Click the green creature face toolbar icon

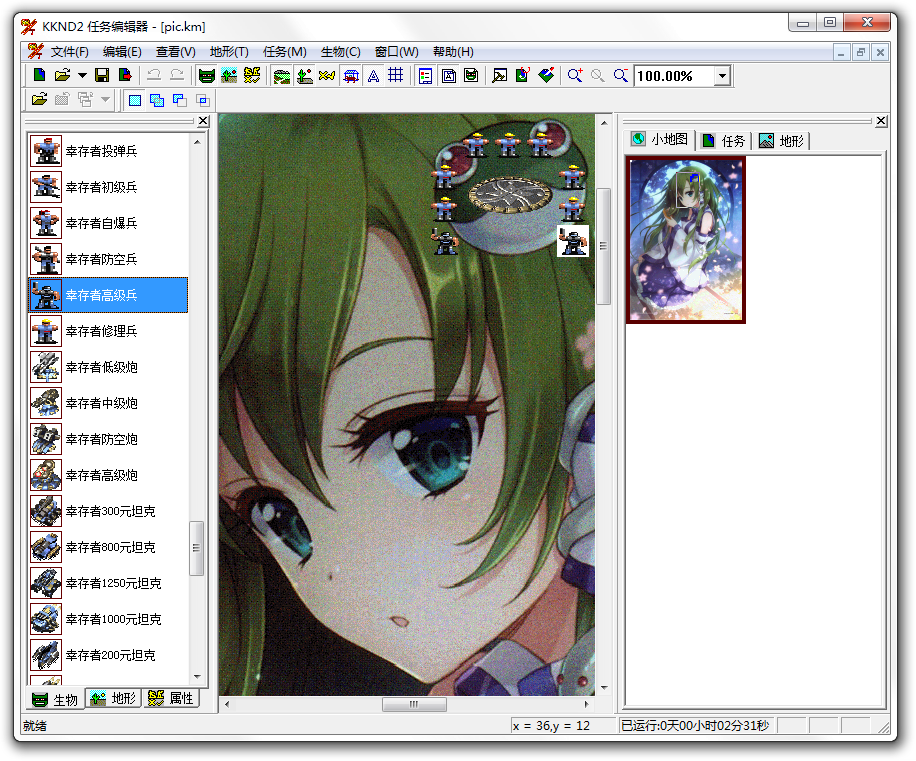[x=207, y=75]
